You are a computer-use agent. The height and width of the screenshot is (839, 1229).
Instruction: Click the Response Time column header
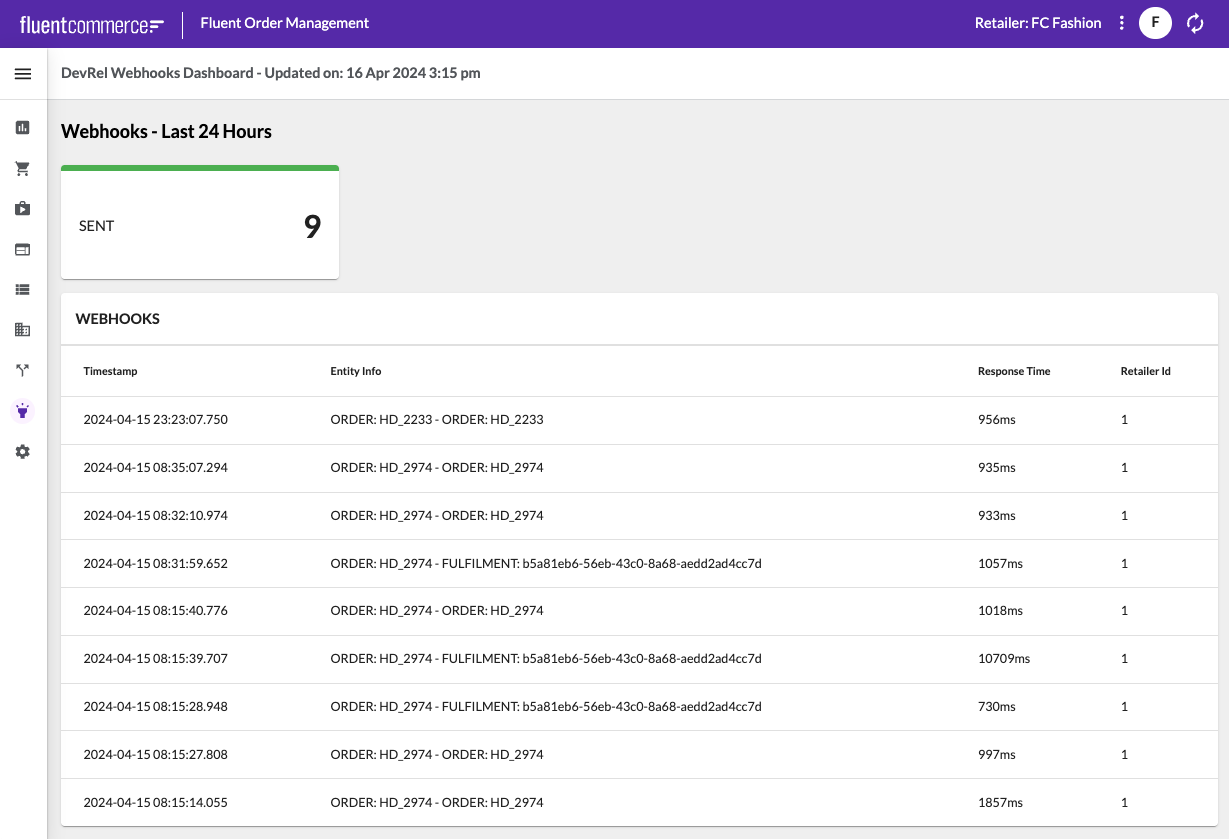click(x=1013, y=371)
